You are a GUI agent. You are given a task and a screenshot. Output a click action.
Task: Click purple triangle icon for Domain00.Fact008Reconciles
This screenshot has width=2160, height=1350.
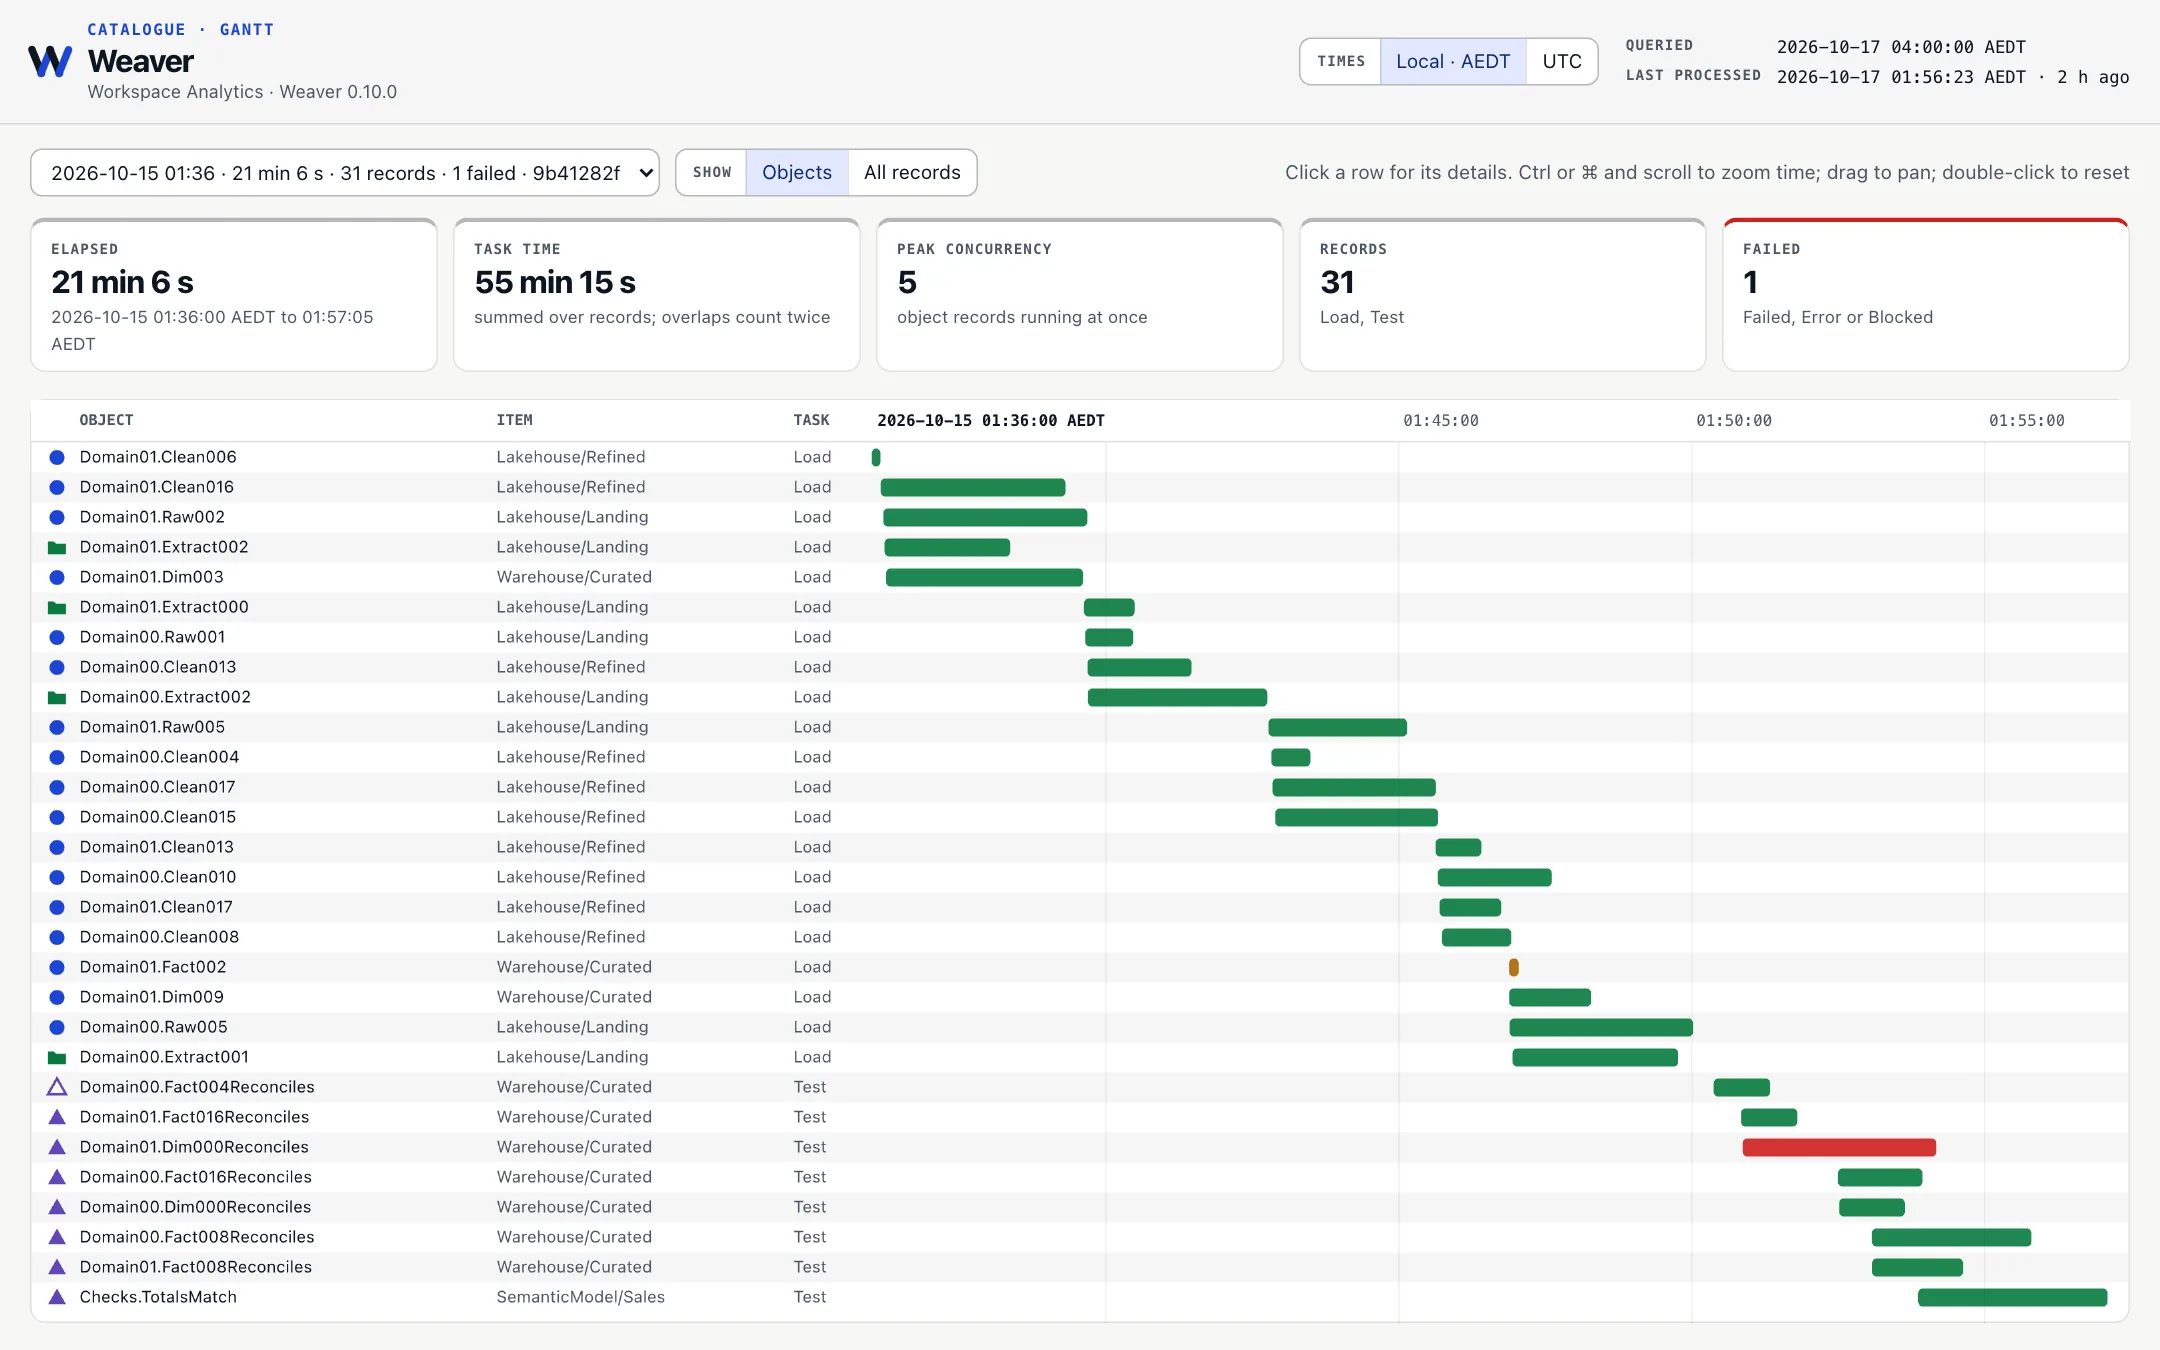57,1237
